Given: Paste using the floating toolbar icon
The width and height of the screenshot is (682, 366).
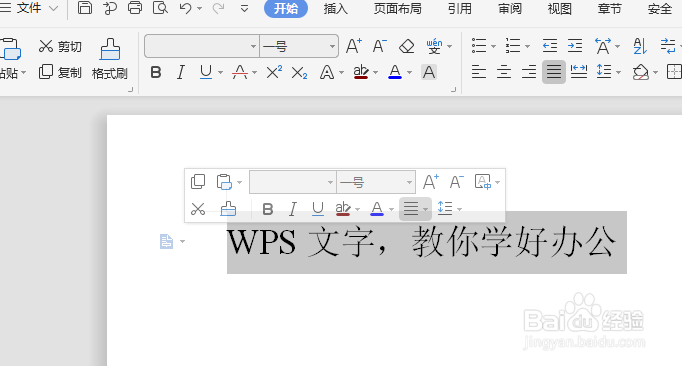Looking at the screenshot, I should tap(224, 181).
